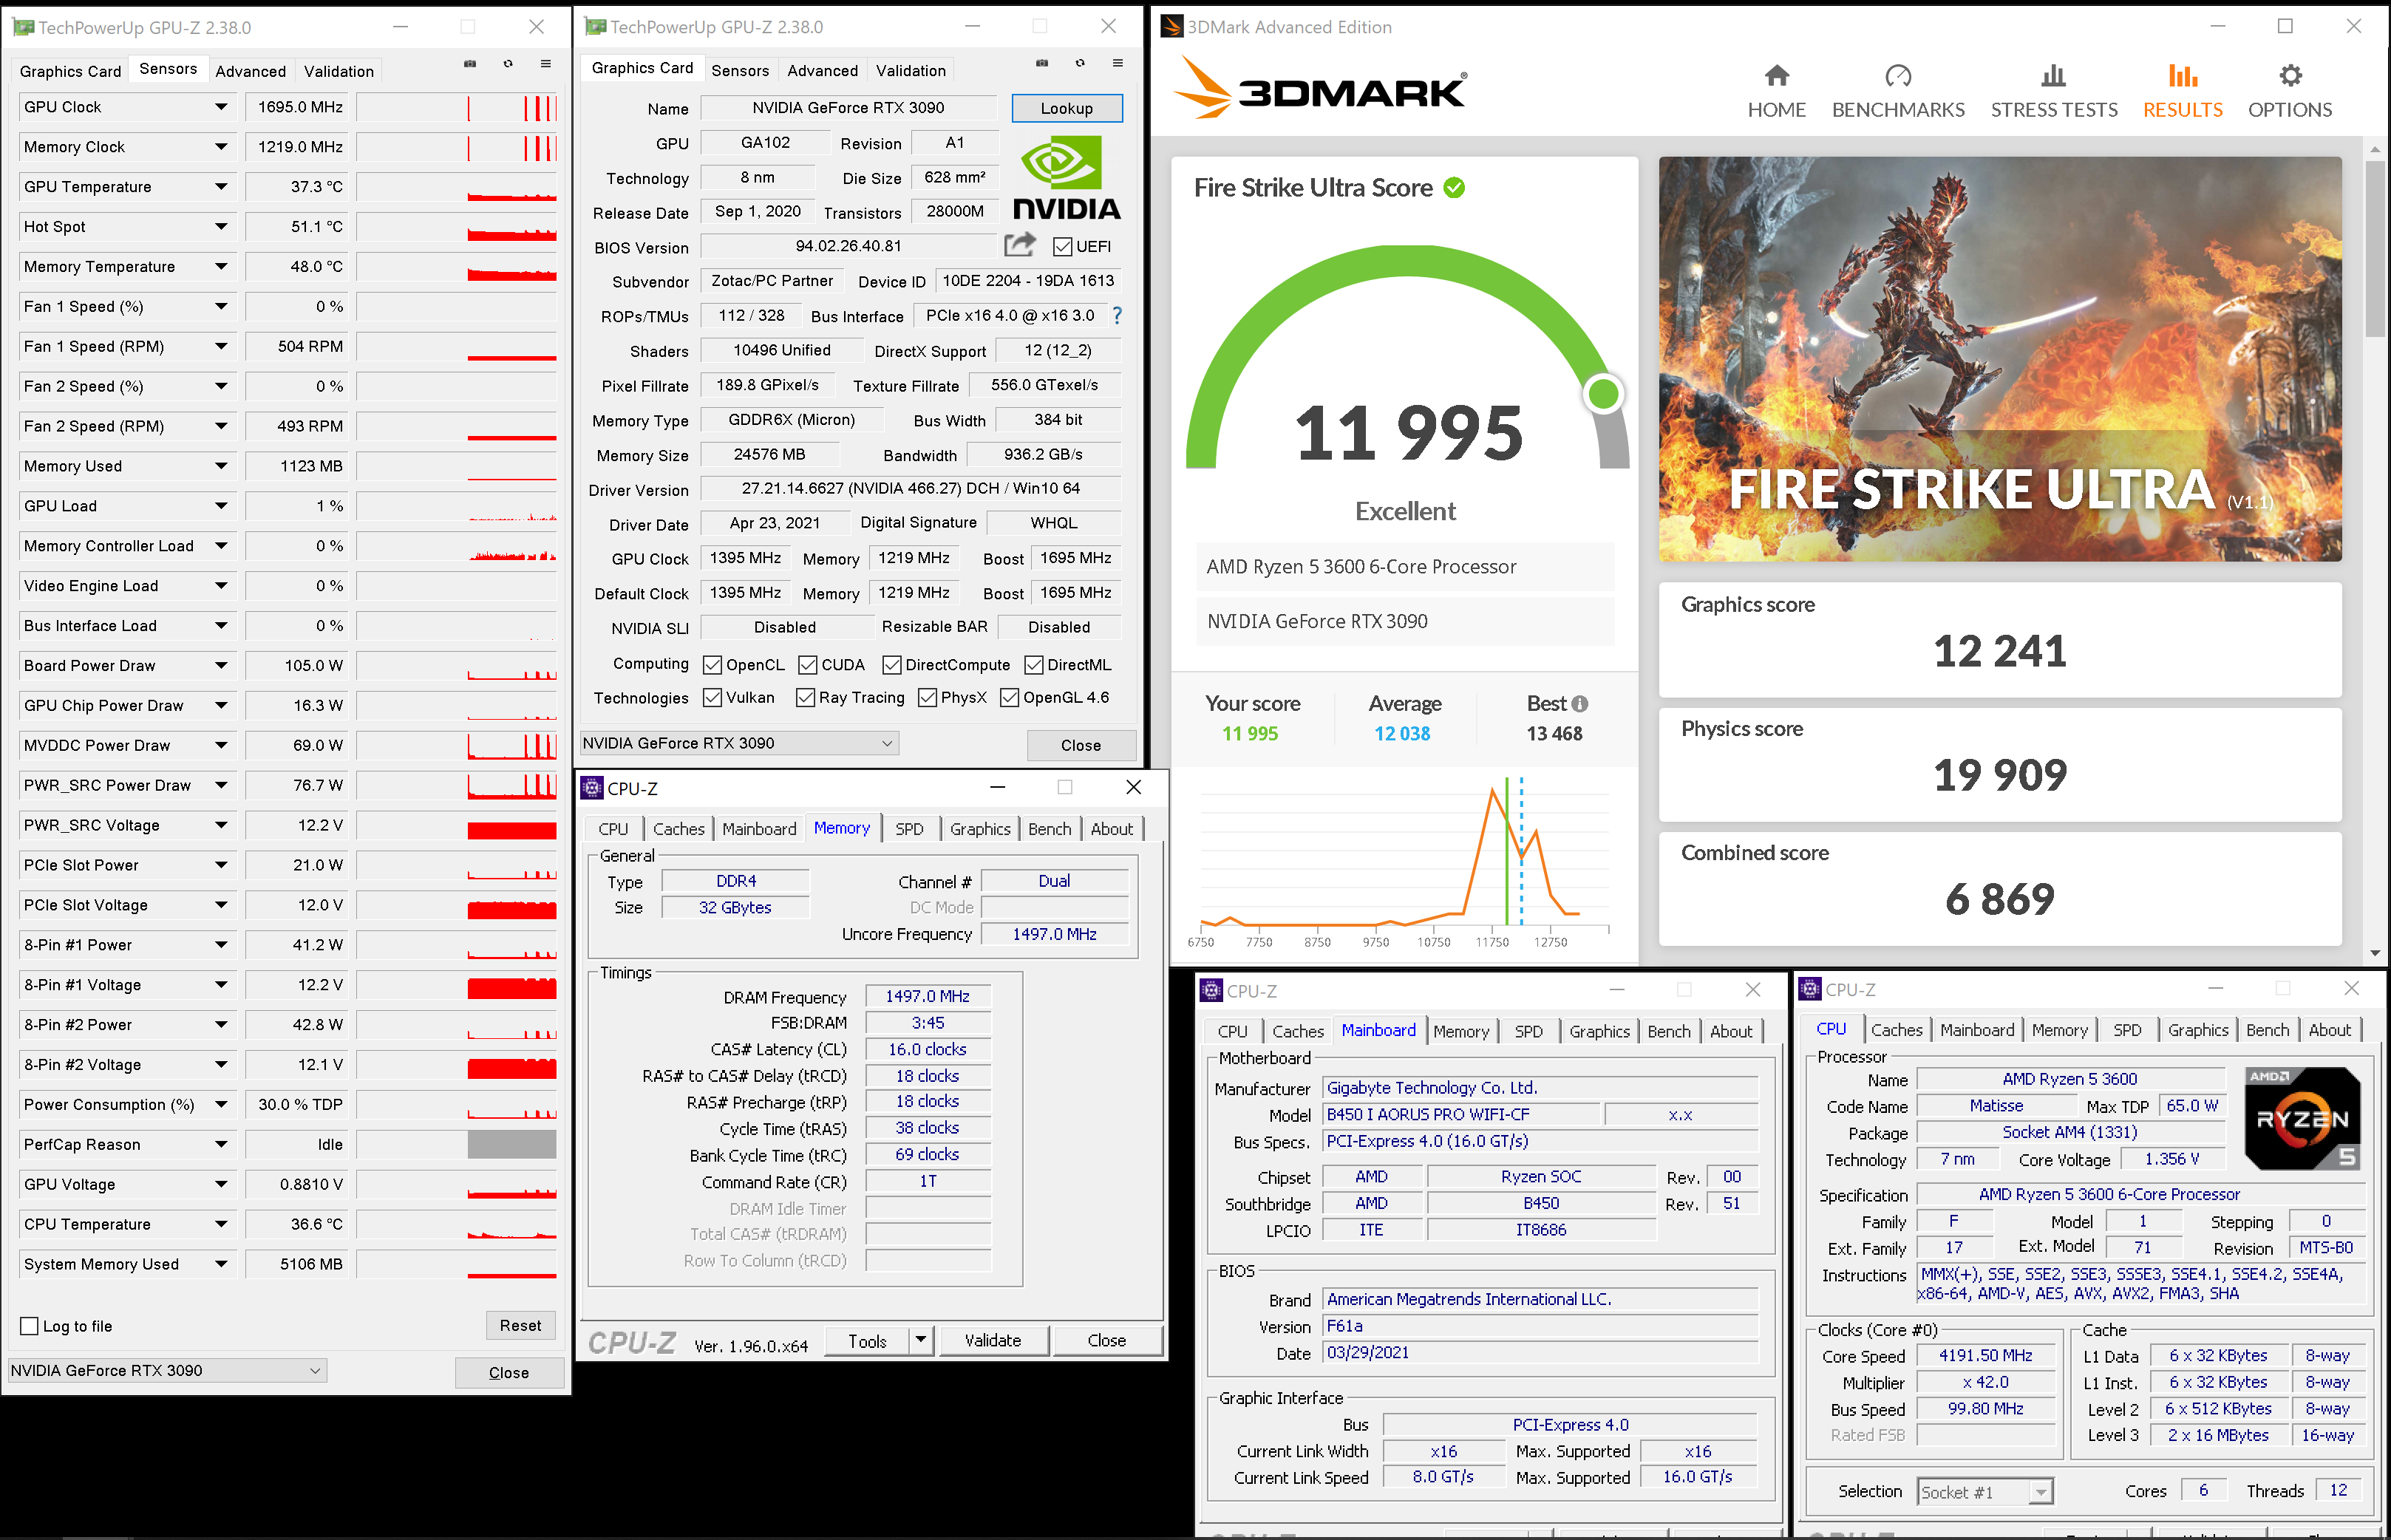Click the NVIDIA logo in GPU-Z
Screen dimensions: 2391x1540
(x=1066, y=179)
